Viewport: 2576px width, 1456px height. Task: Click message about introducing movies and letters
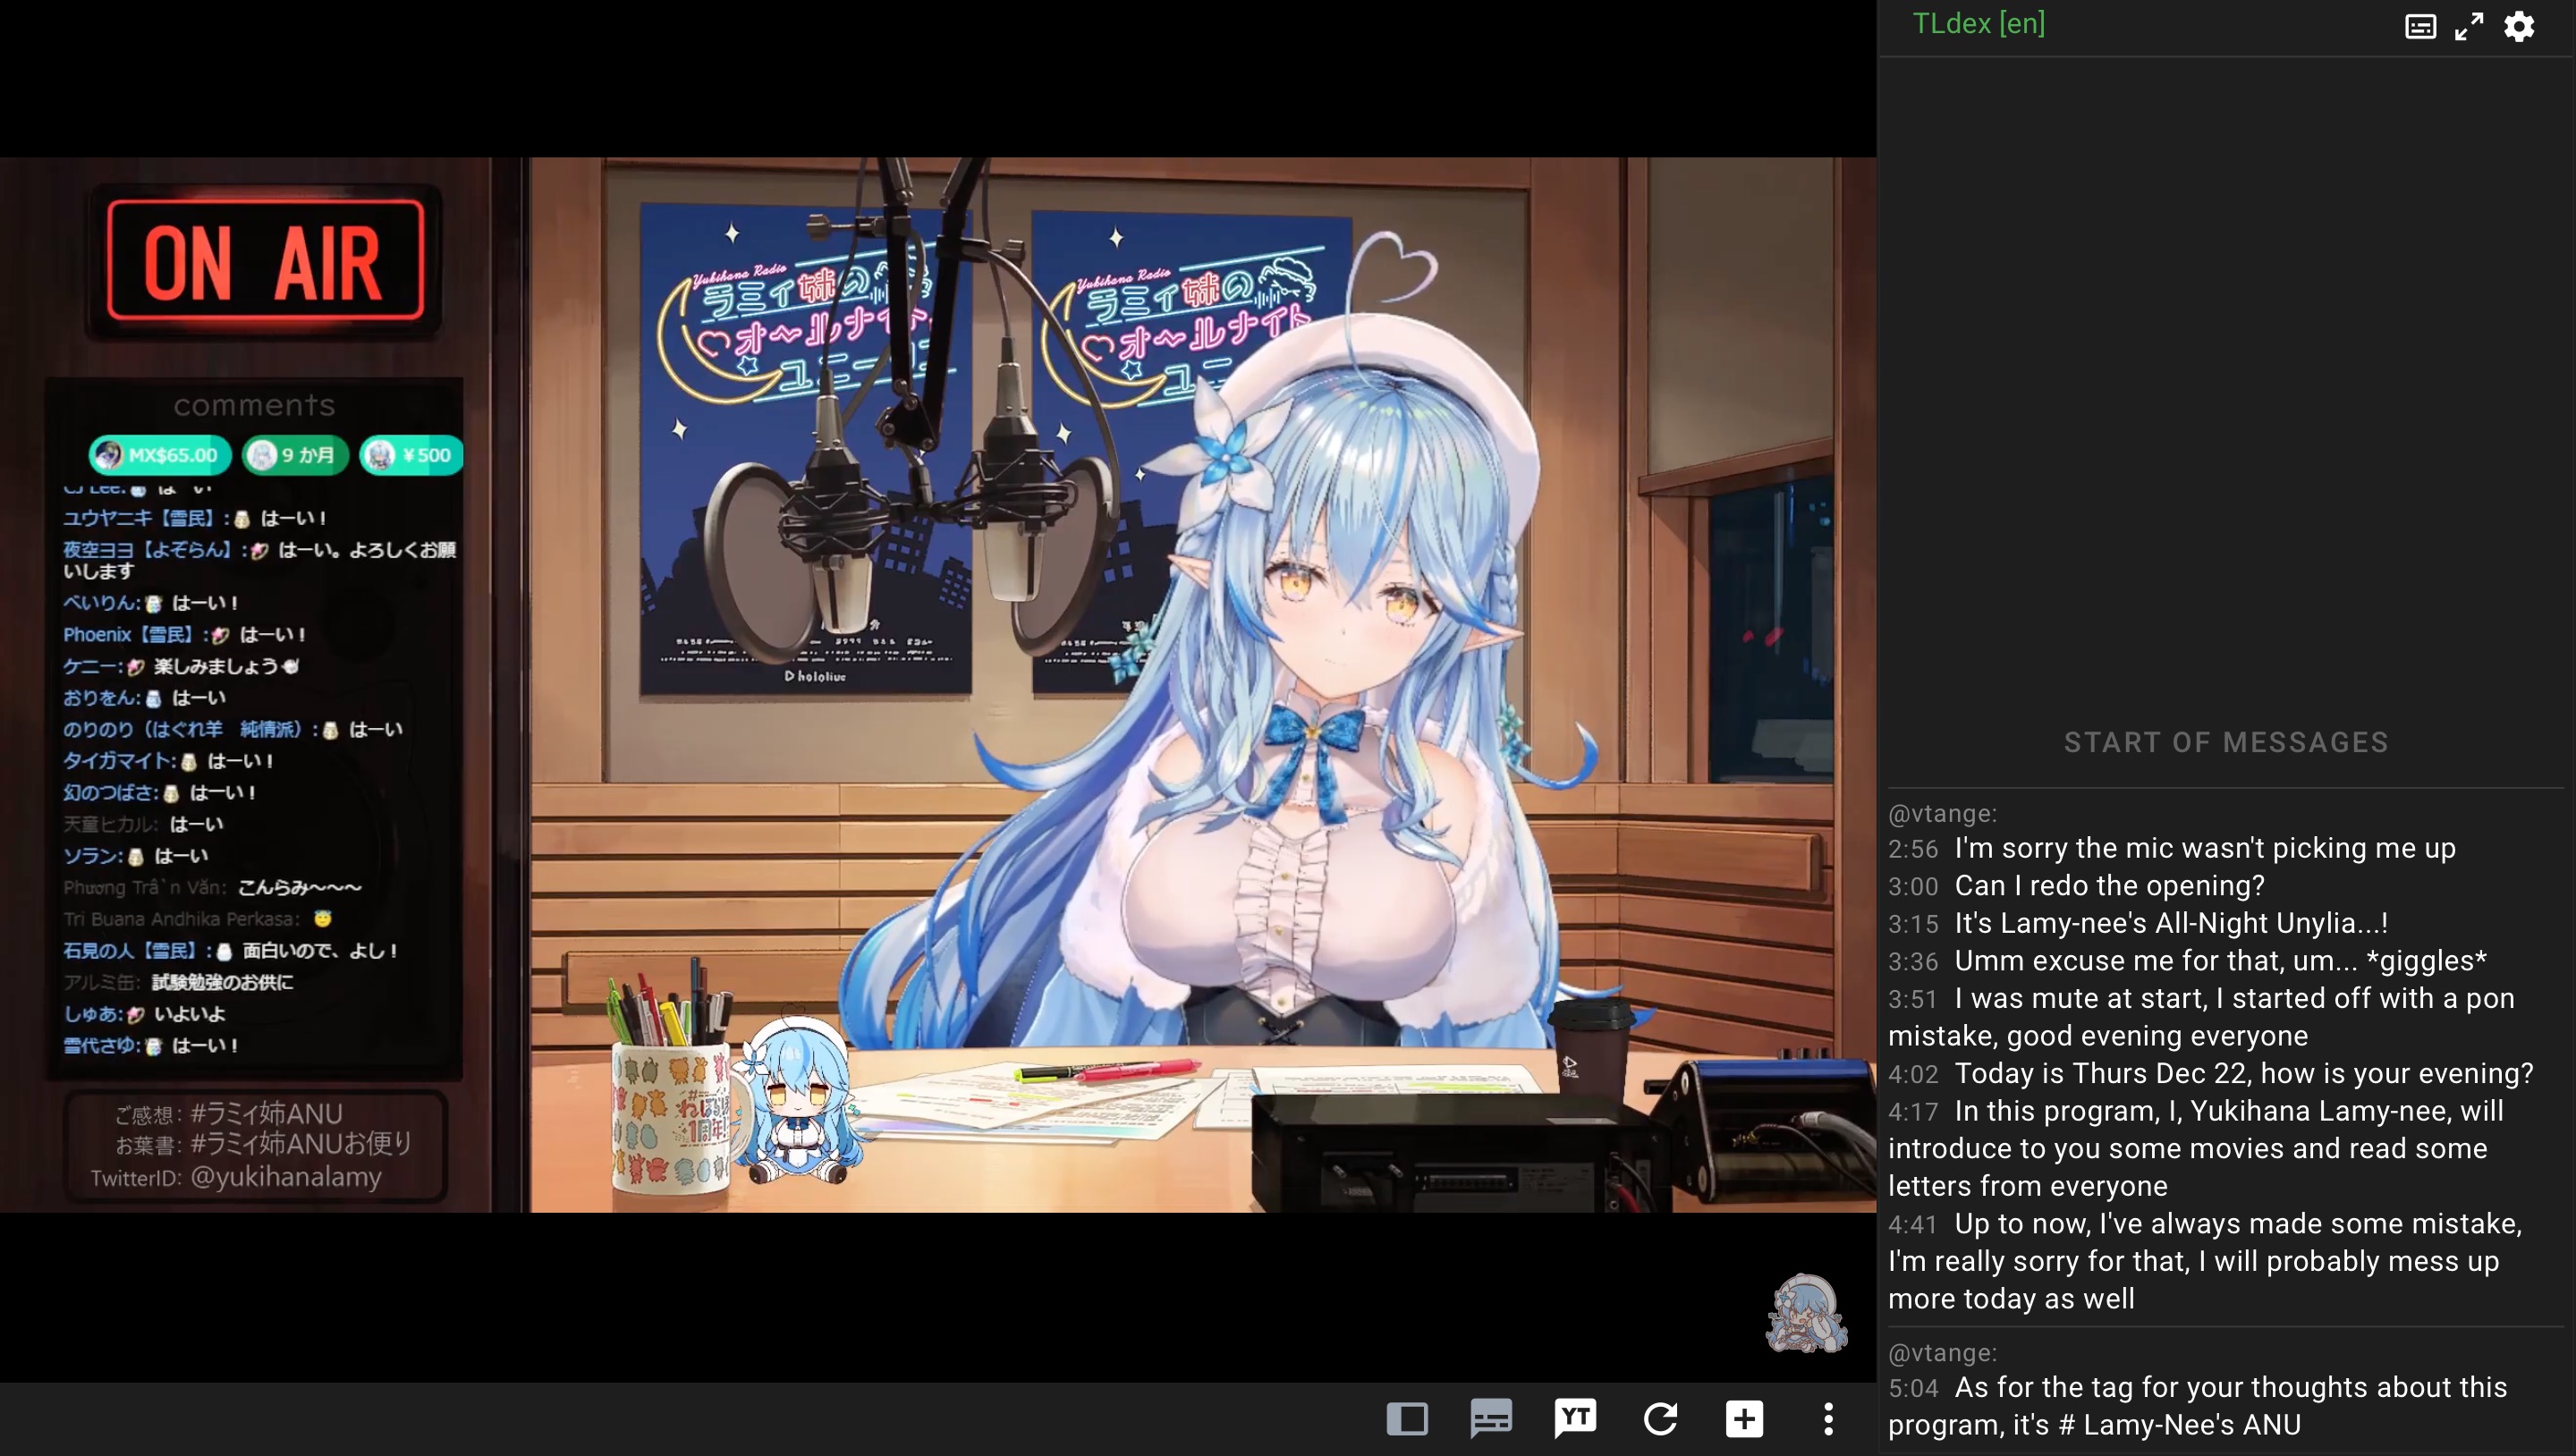2196,1148
